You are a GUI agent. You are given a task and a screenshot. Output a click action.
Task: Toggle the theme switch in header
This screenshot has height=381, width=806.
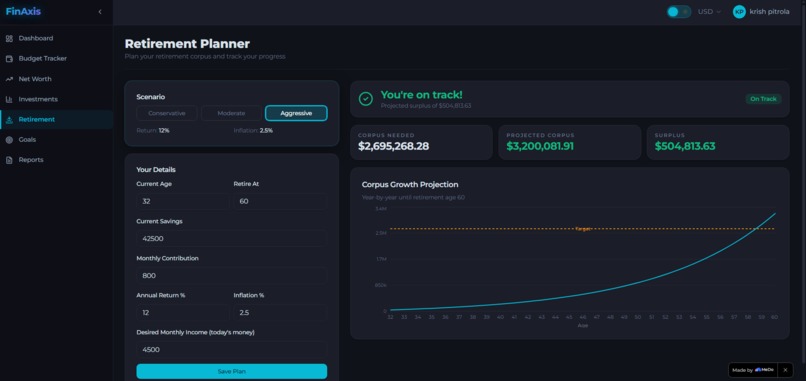pos(679,12)
